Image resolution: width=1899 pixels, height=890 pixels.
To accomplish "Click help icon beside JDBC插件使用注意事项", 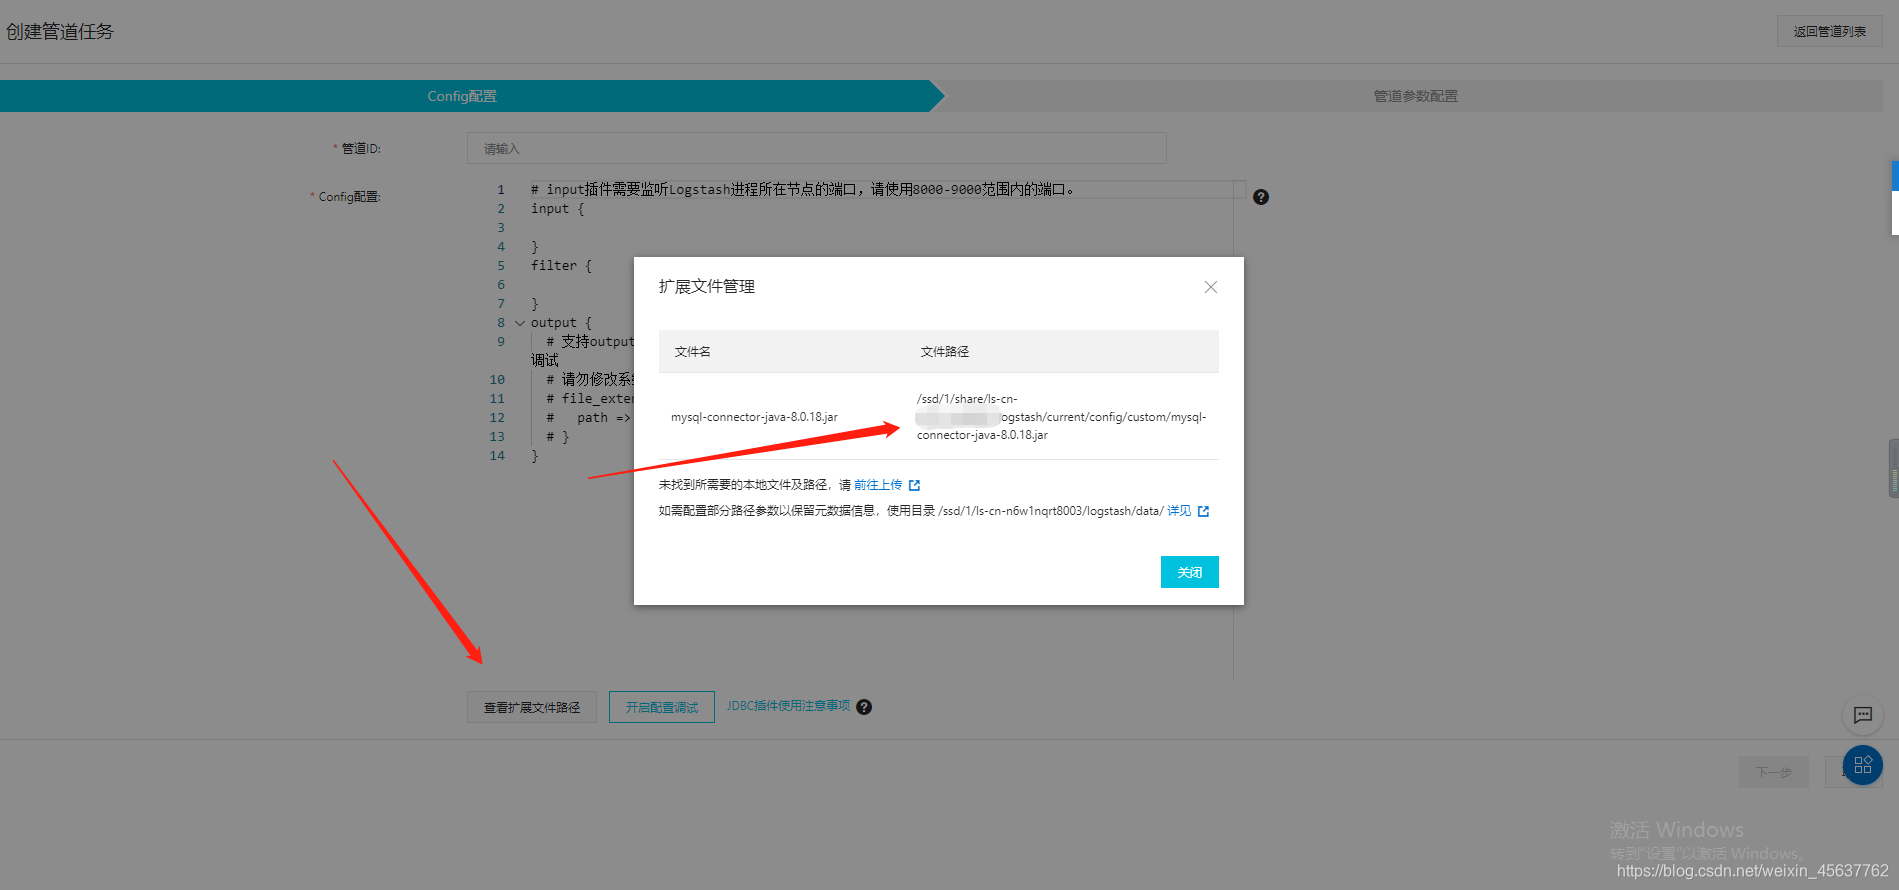I will [x=864, y=707].
